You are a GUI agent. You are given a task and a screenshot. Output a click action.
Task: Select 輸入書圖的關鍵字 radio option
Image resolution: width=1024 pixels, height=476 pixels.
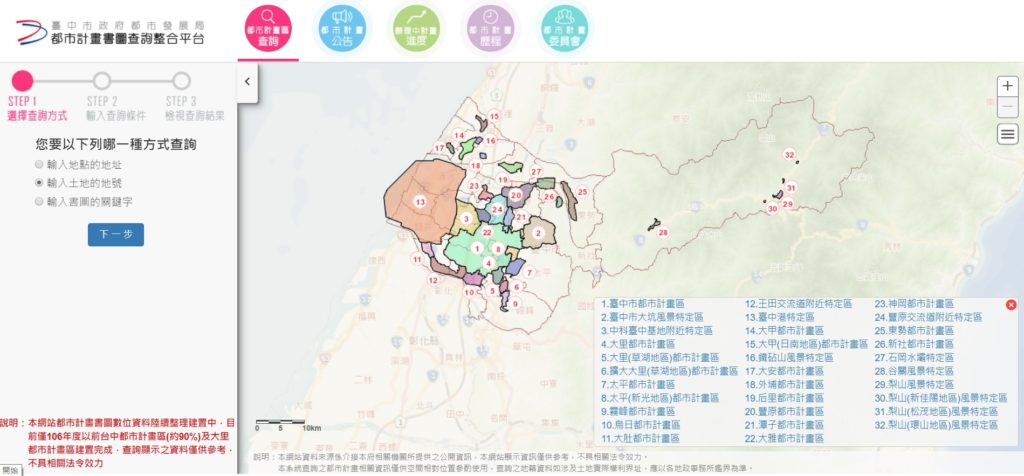pos(39,202)
